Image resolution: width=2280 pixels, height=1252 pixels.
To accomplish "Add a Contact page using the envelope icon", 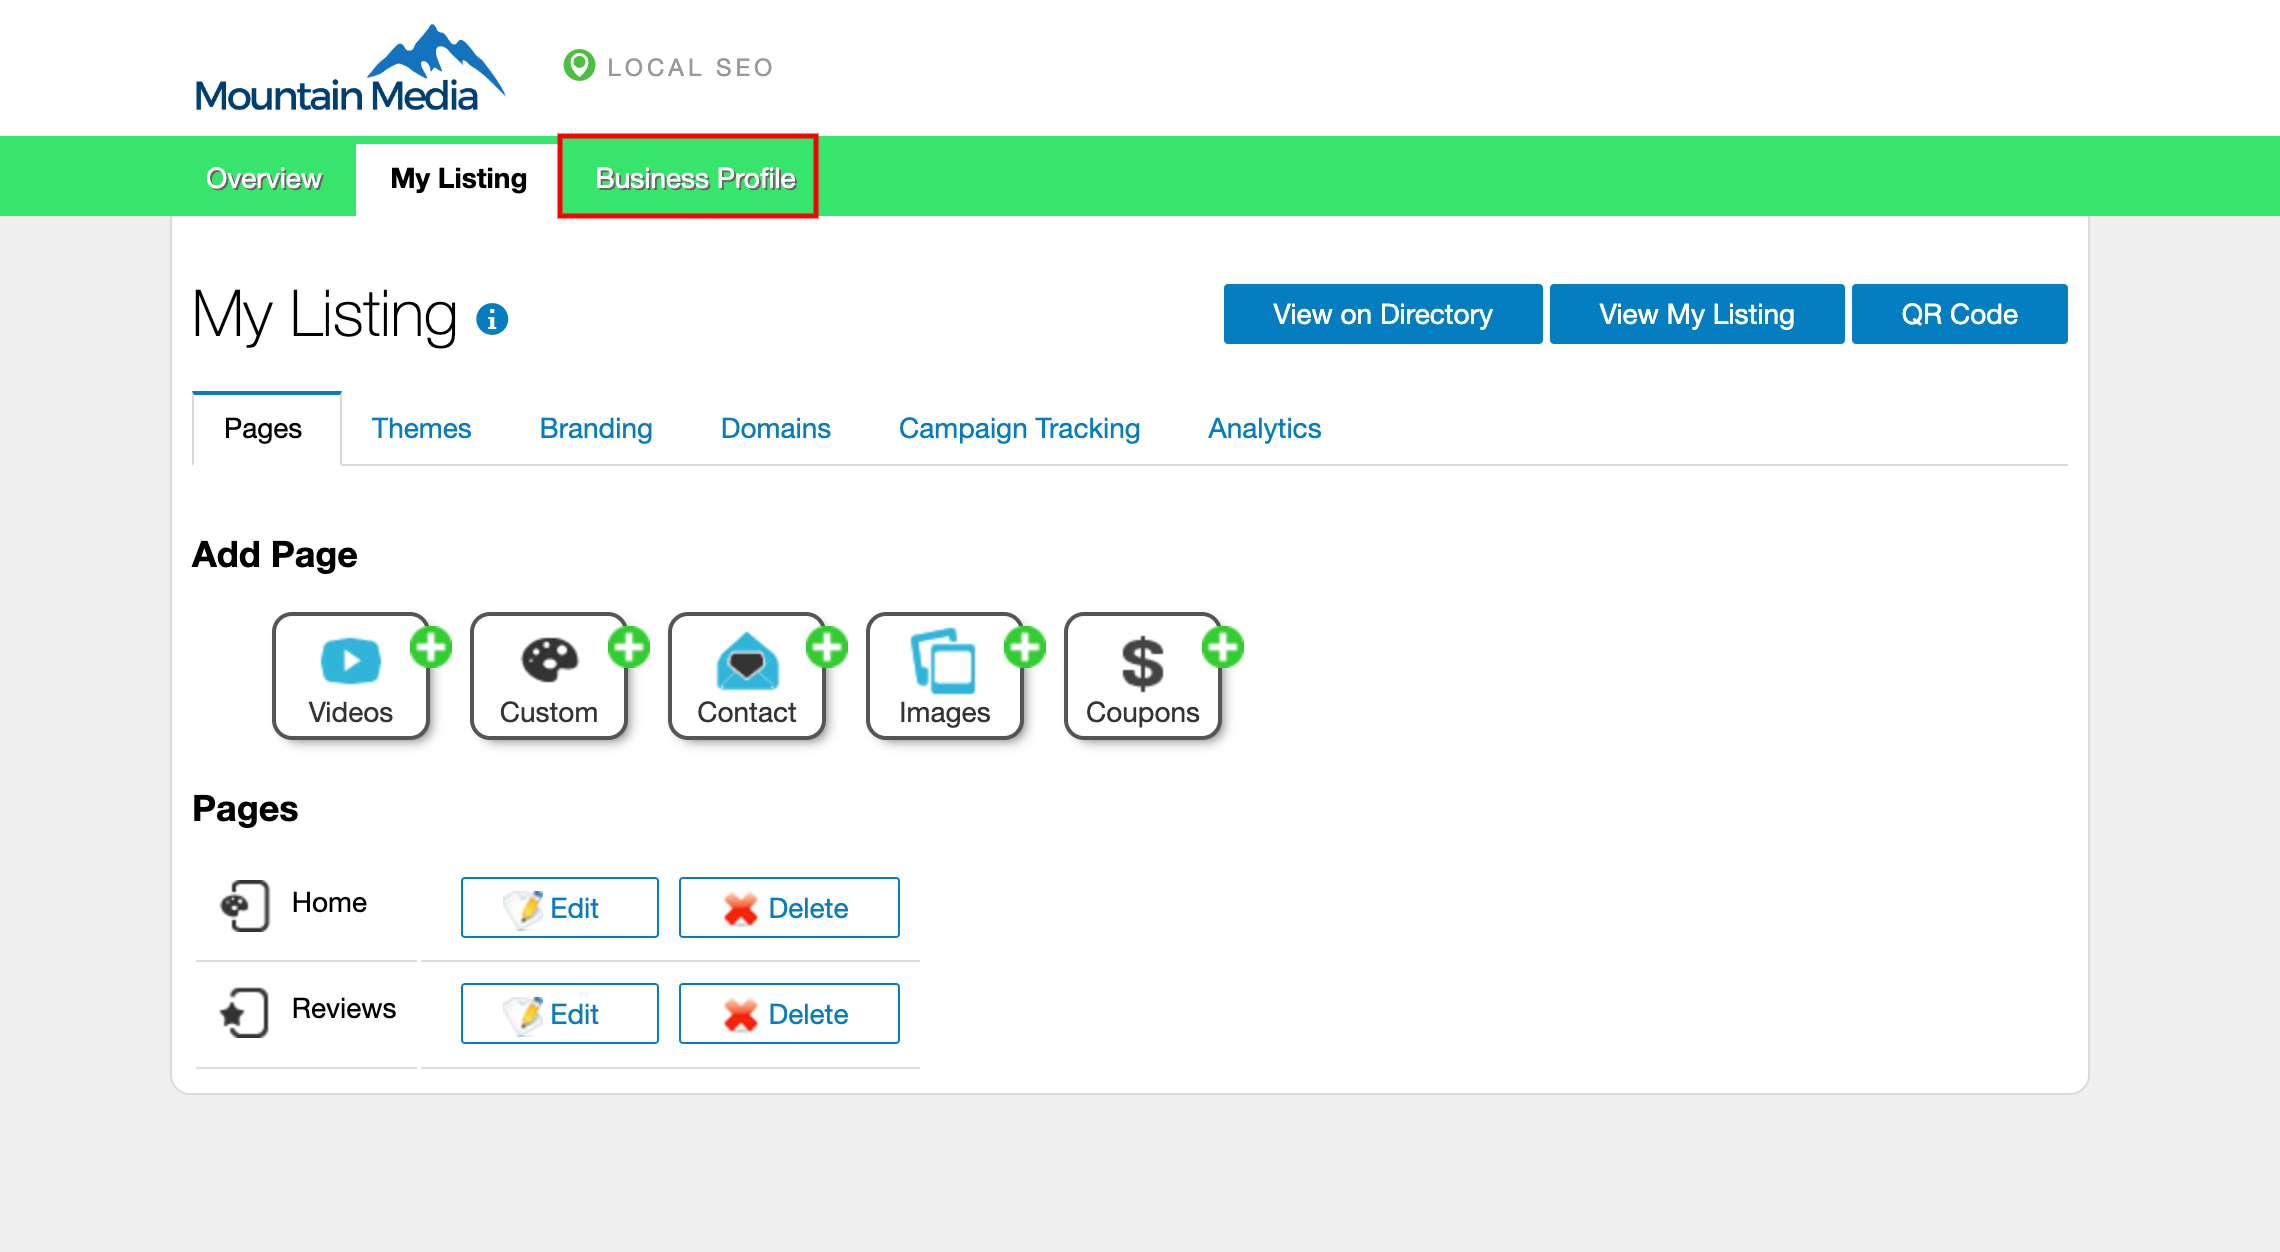I will click(x=745, y=660).
